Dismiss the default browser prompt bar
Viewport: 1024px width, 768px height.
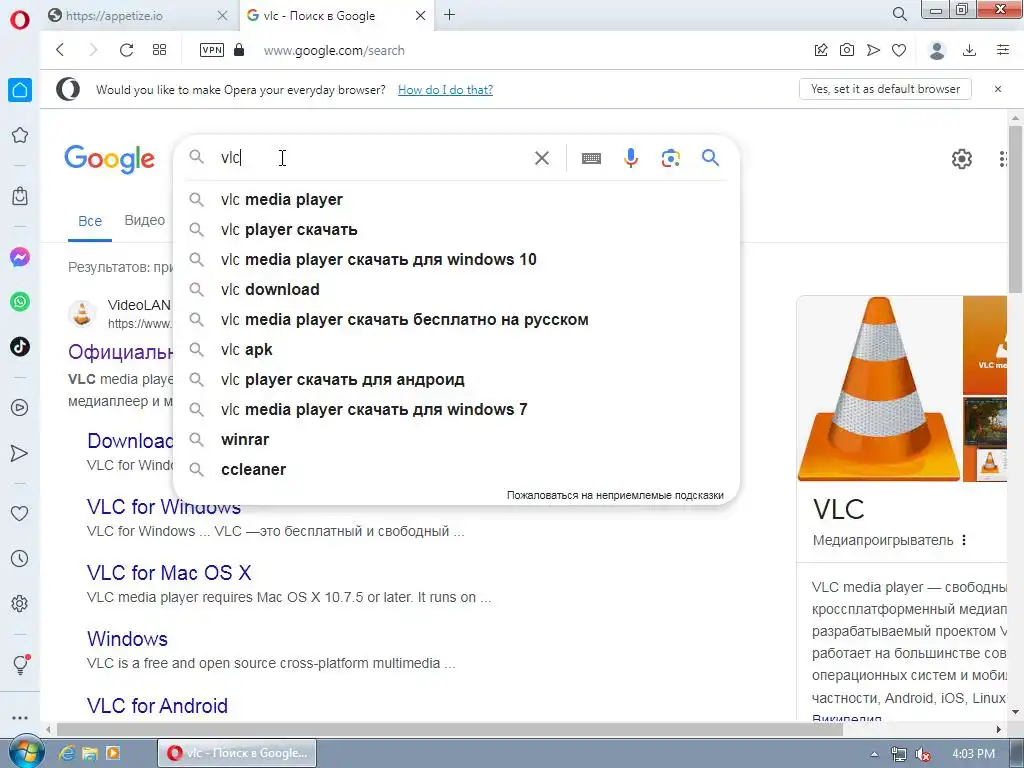pos(998,89)
